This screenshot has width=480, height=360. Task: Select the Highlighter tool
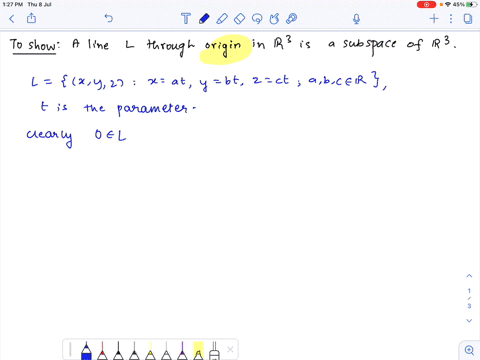click(x=222, y=19)
